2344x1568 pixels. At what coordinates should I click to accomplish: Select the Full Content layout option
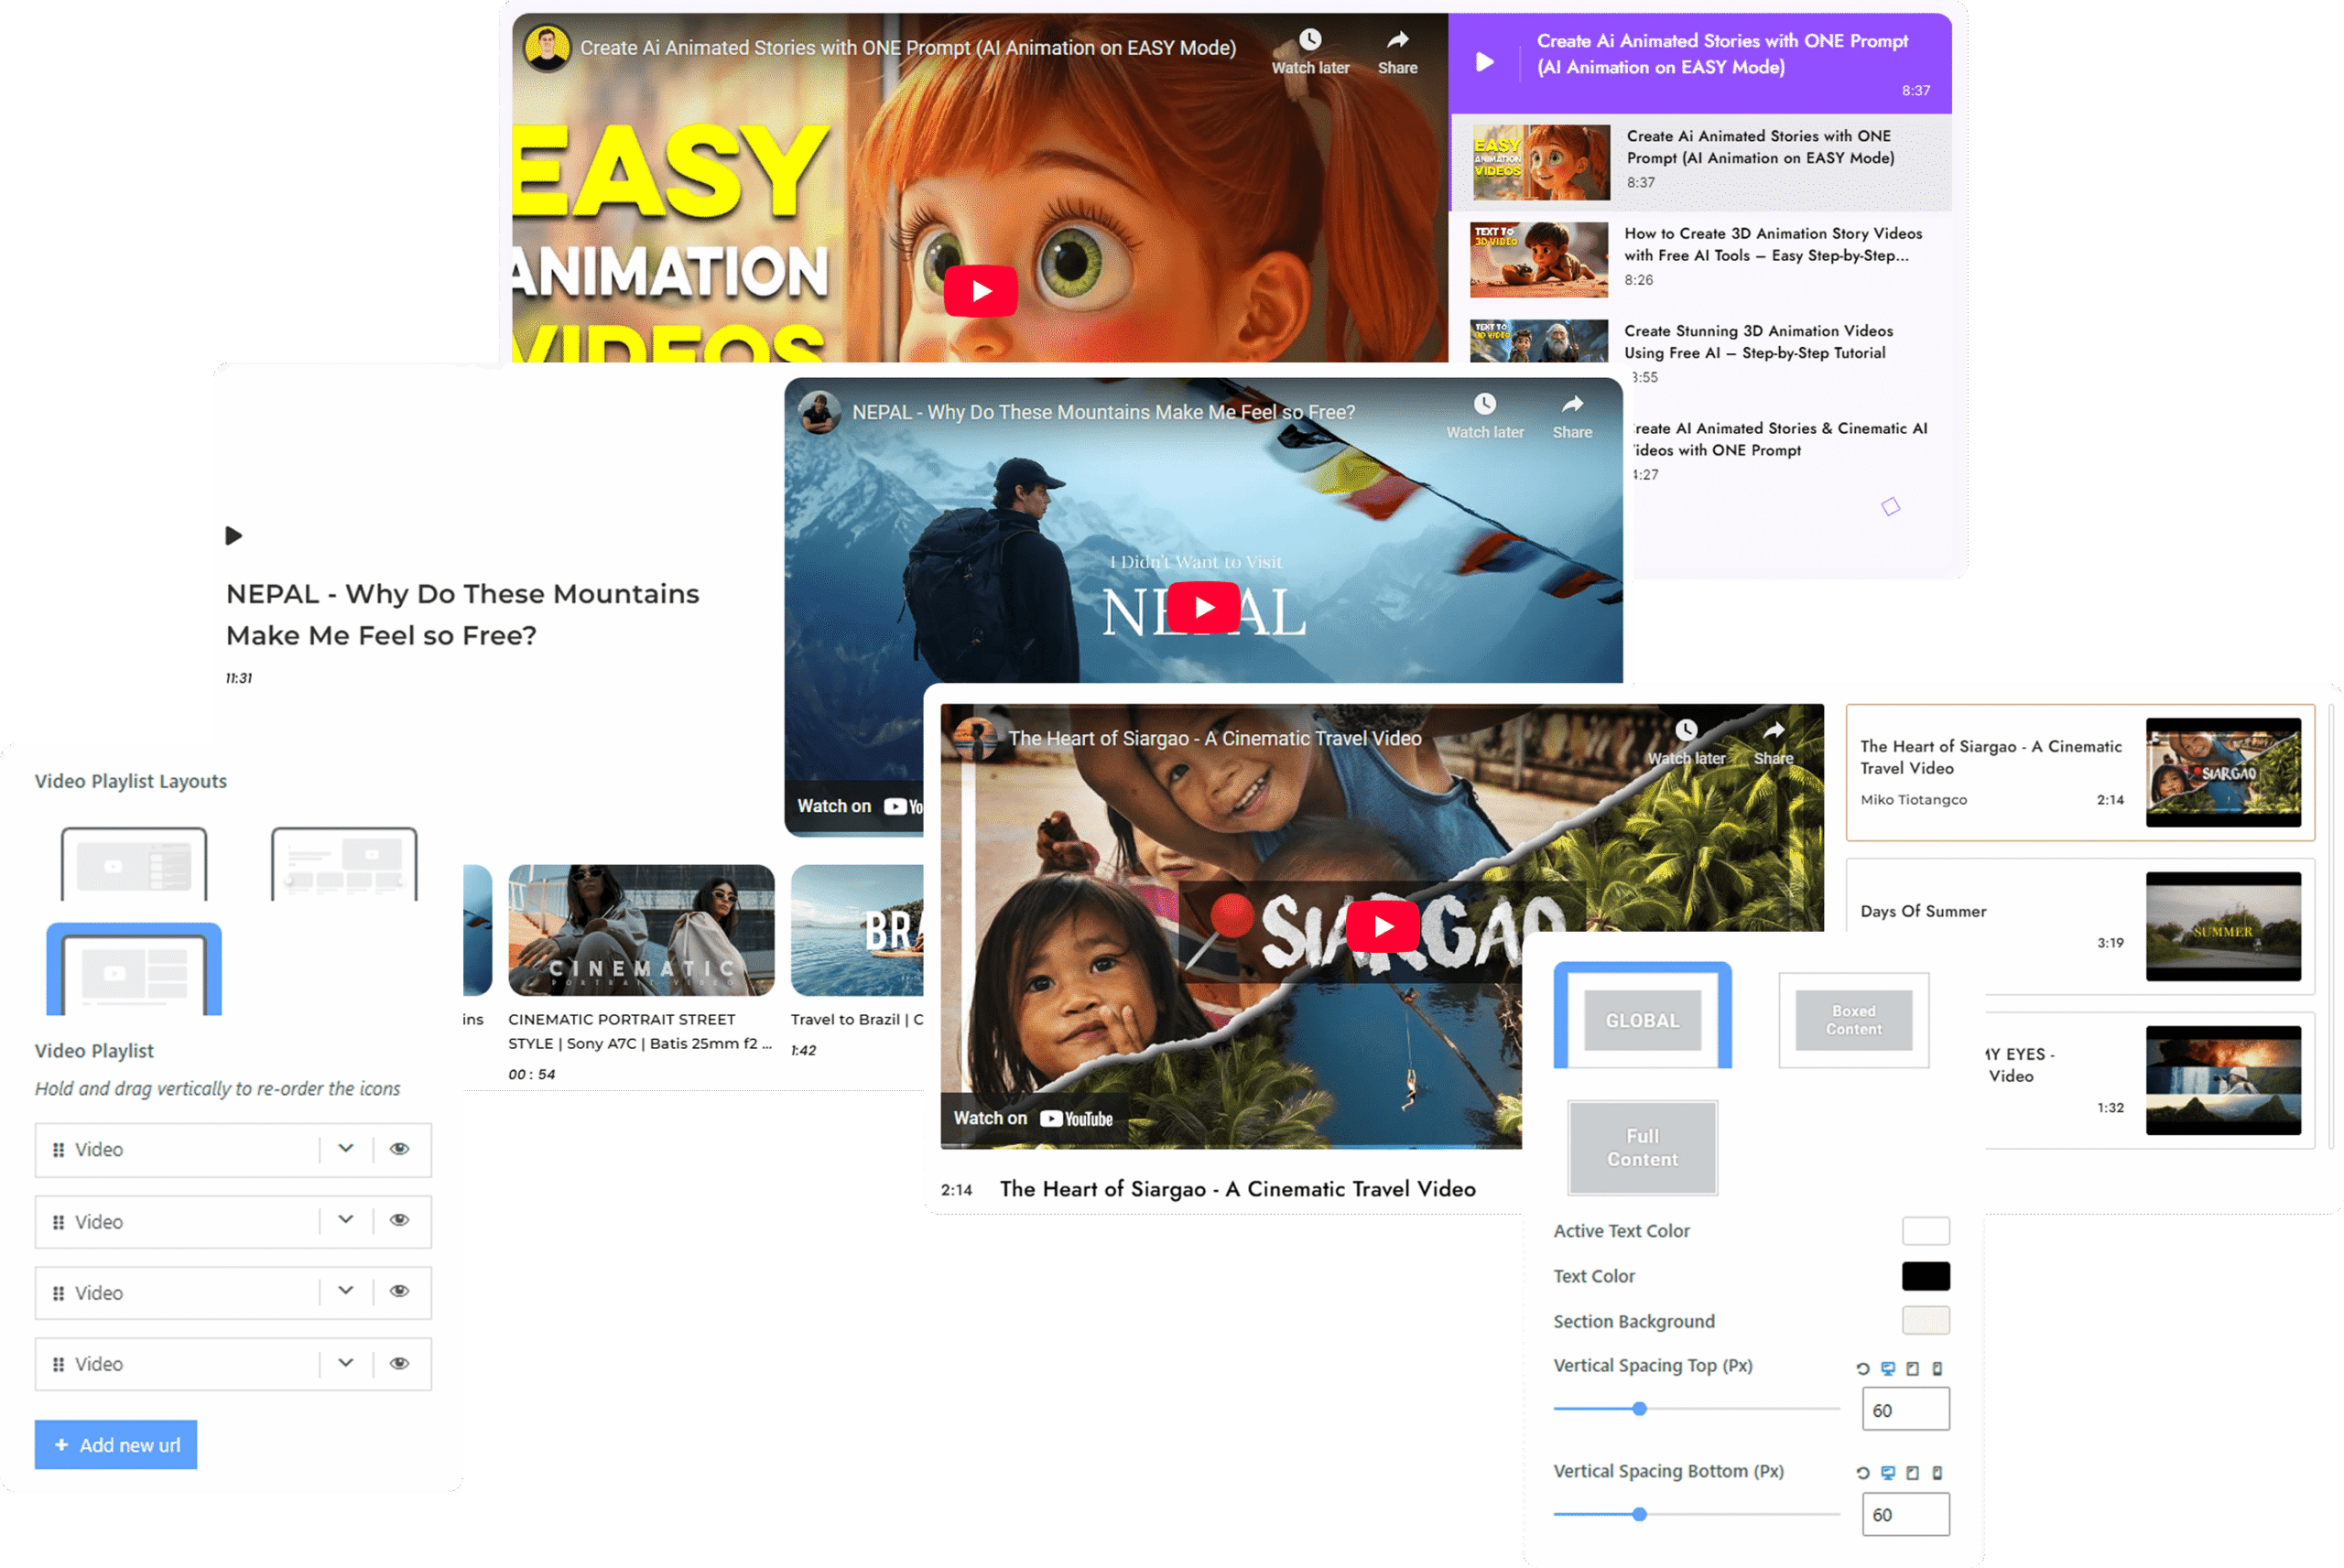[x=1642, y=1148]
